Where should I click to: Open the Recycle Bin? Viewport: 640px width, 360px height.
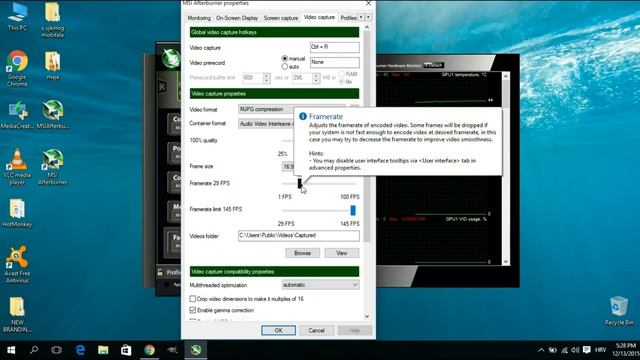[x=619, y=311]
